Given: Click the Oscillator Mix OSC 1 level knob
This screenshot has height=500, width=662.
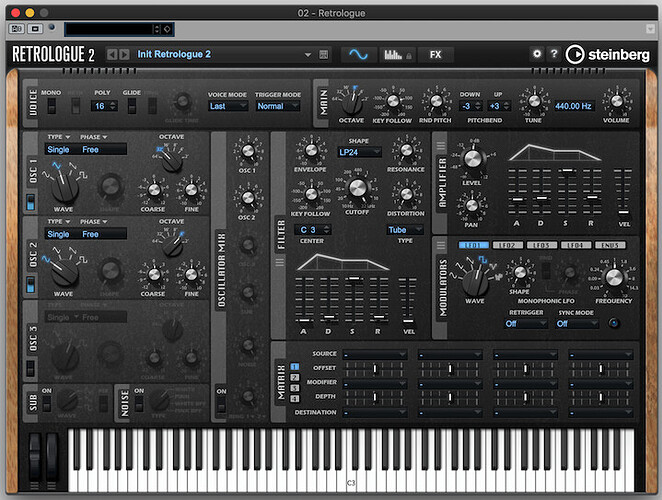Looking at the screenshot, I should pos(248,150).
